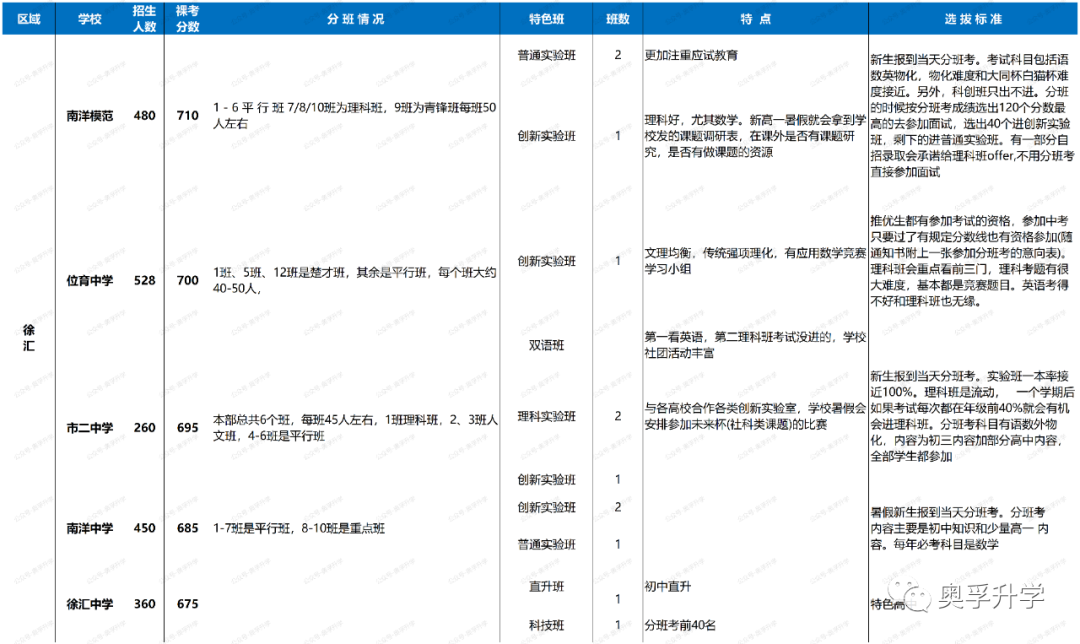Click enrollment number 260 for 市二中学
The width and height of the screenshot is (1080, 644).
145,428
